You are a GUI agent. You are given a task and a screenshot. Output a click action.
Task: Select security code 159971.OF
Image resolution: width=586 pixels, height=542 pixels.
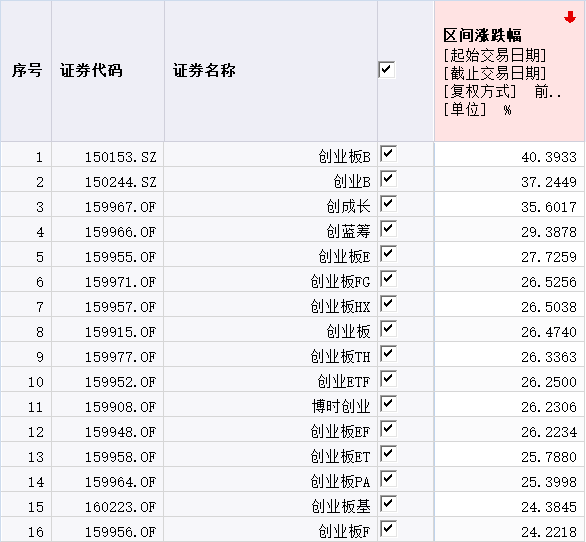tap(120, 282)
